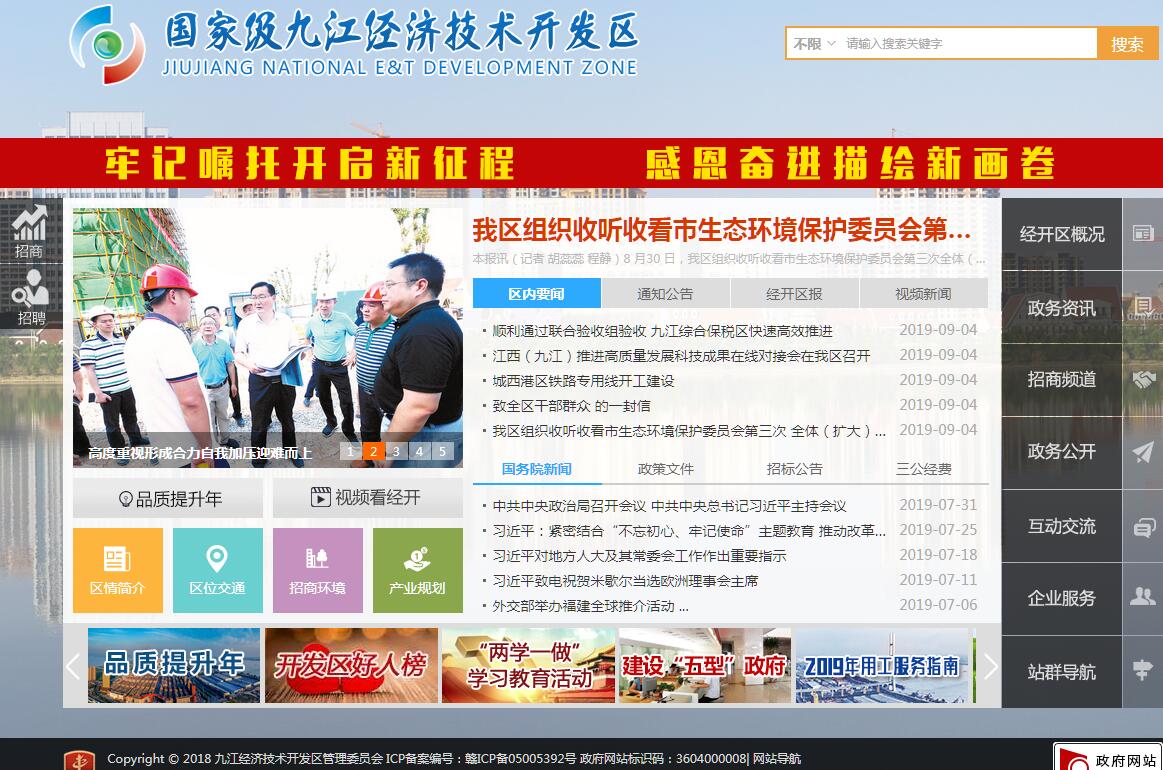Click the handshake icon beside 招商频道
This screenshot has height=770, width=1163.
[x=1142, y=380]
